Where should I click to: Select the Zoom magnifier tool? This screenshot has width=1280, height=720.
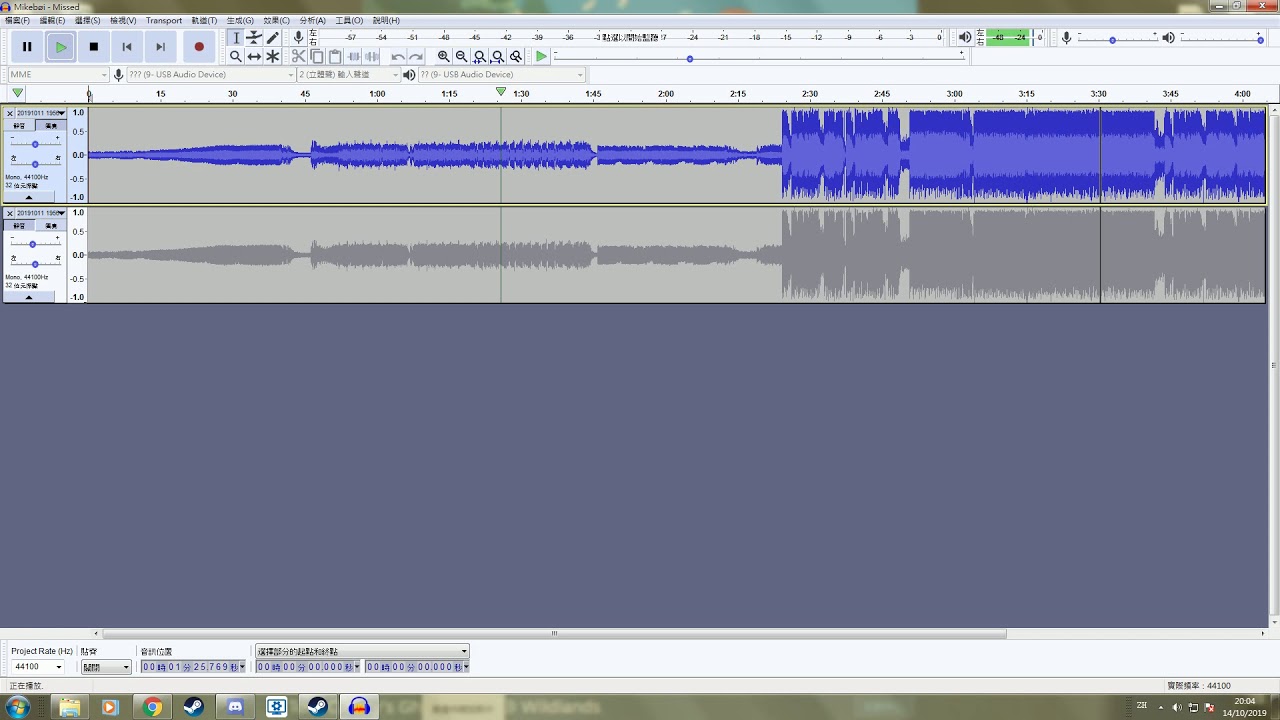[236, 57]
